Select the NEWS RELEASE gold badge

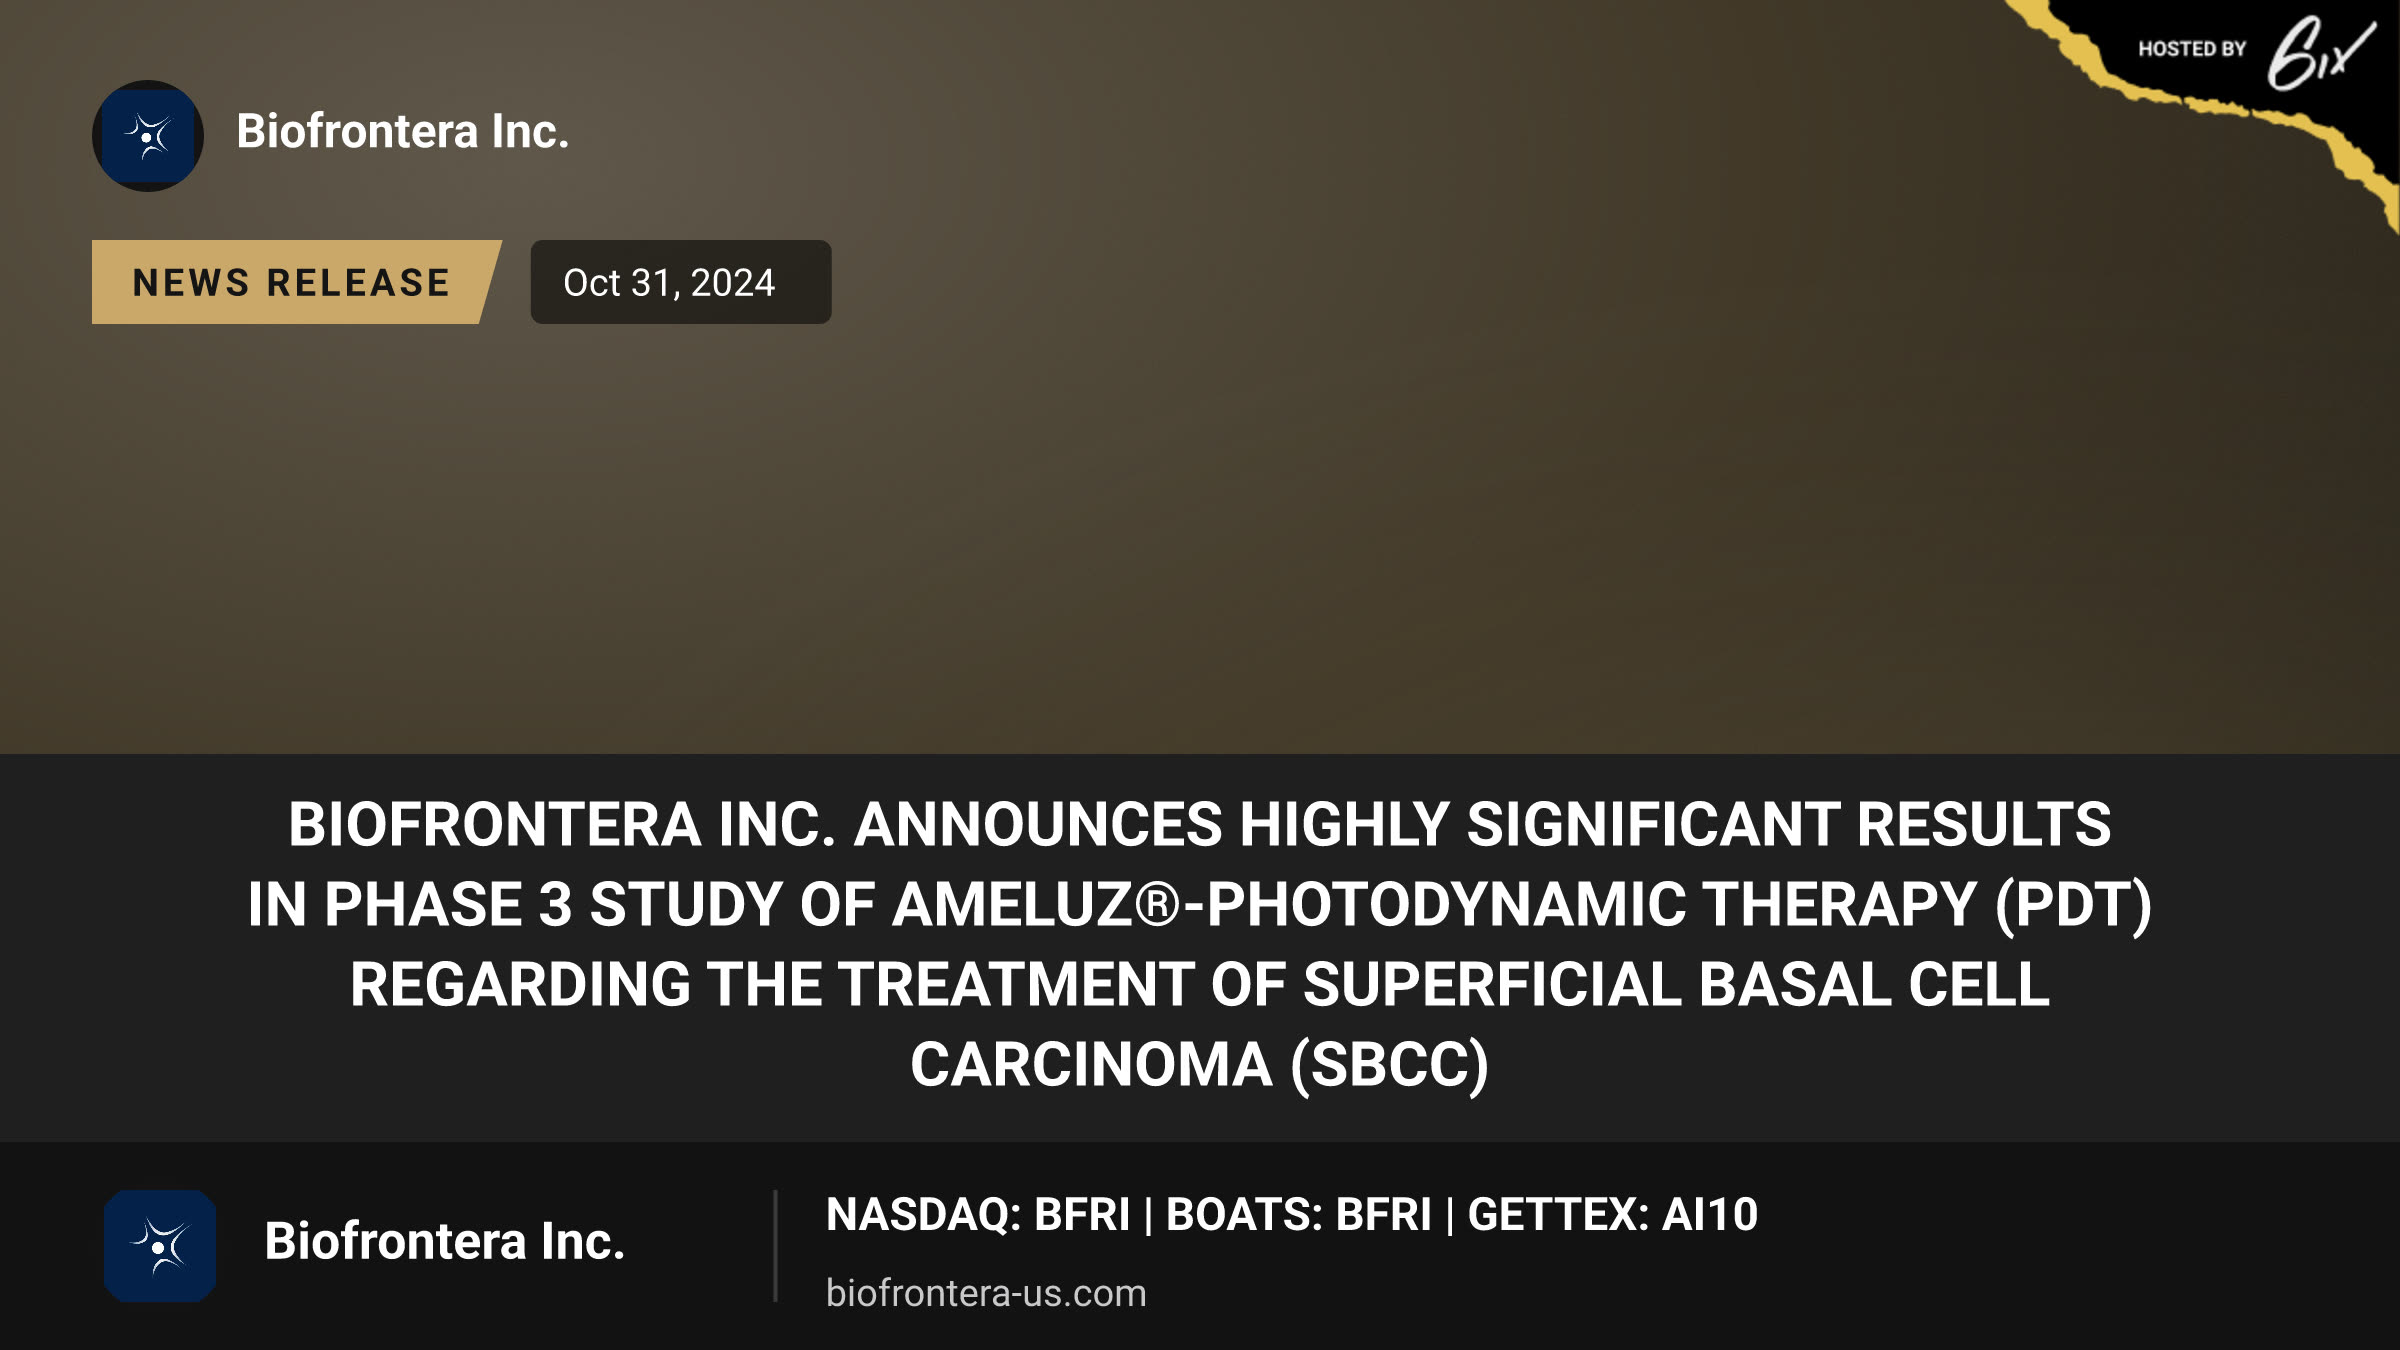296,282
